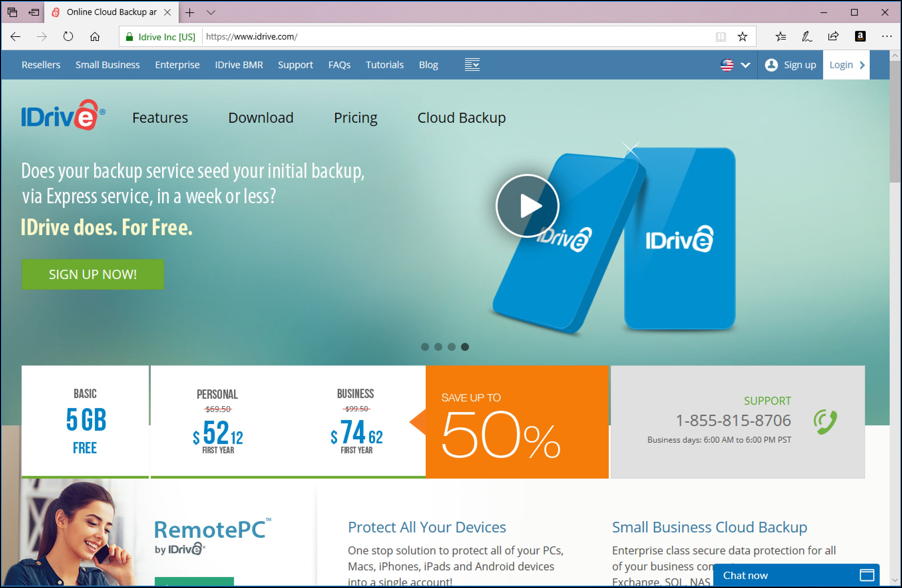Select second carousel slide dot
This screenshot has height=588, width=902.
click(x=438, y=347)
